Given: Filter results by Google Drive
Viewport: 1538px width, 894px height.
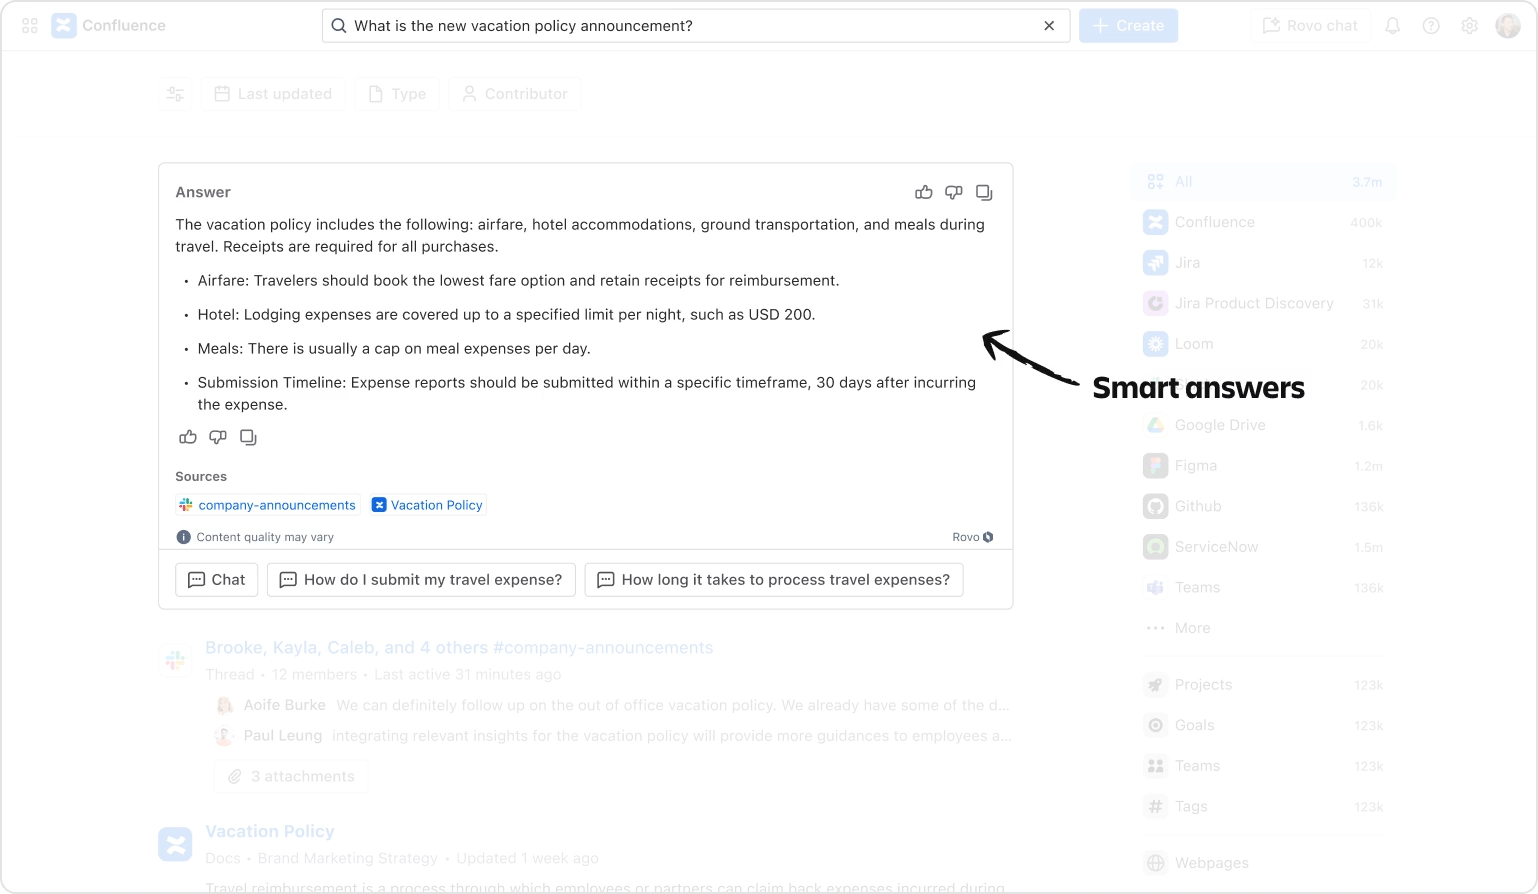Looking at the screenshot, I should [x=1264, y=425].
